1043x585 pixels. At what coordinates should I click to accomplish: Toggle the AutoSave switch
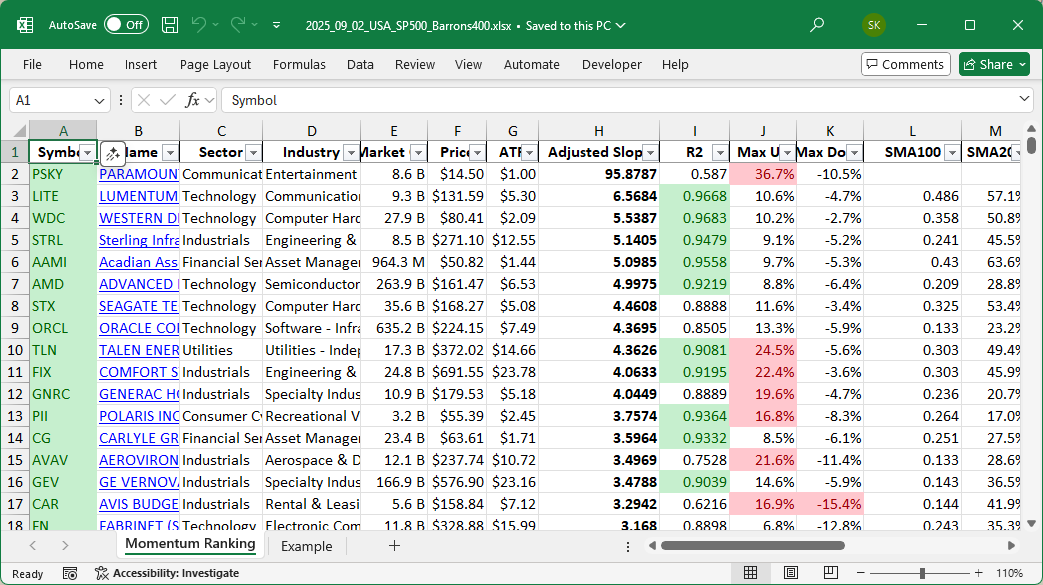point(126,25)
